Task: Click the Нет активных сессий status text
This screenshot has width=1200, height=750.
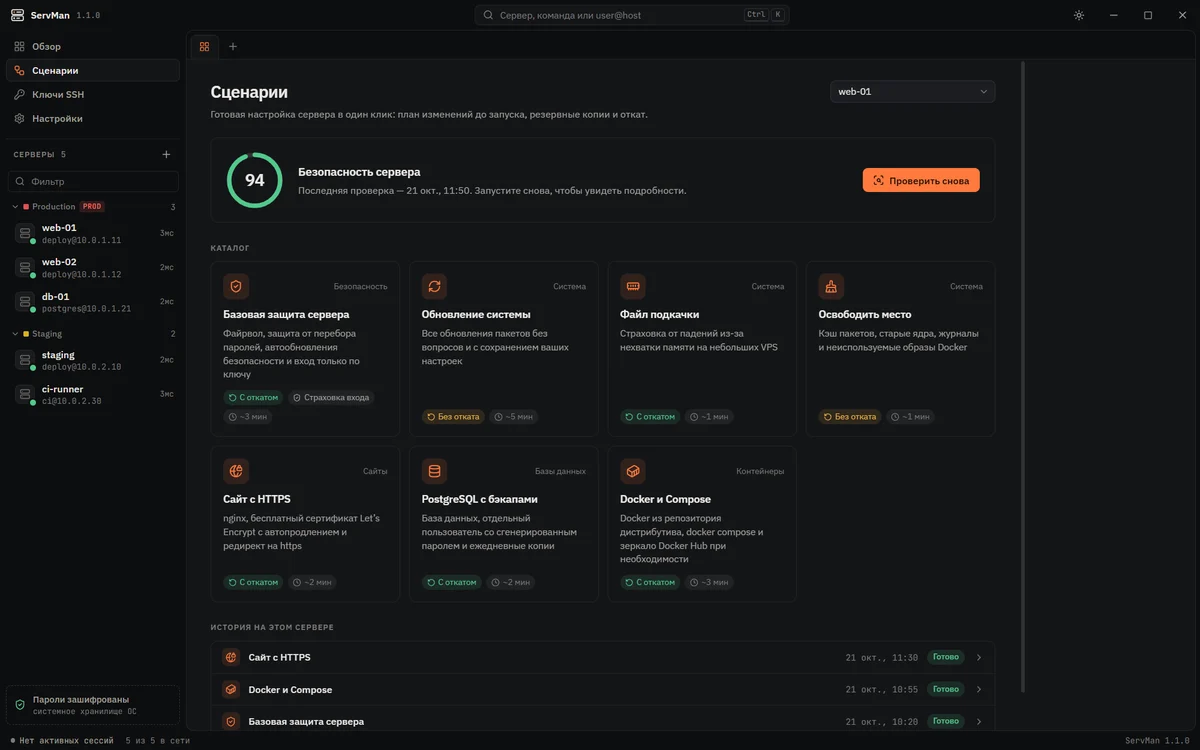Action: tap(64, 741)
